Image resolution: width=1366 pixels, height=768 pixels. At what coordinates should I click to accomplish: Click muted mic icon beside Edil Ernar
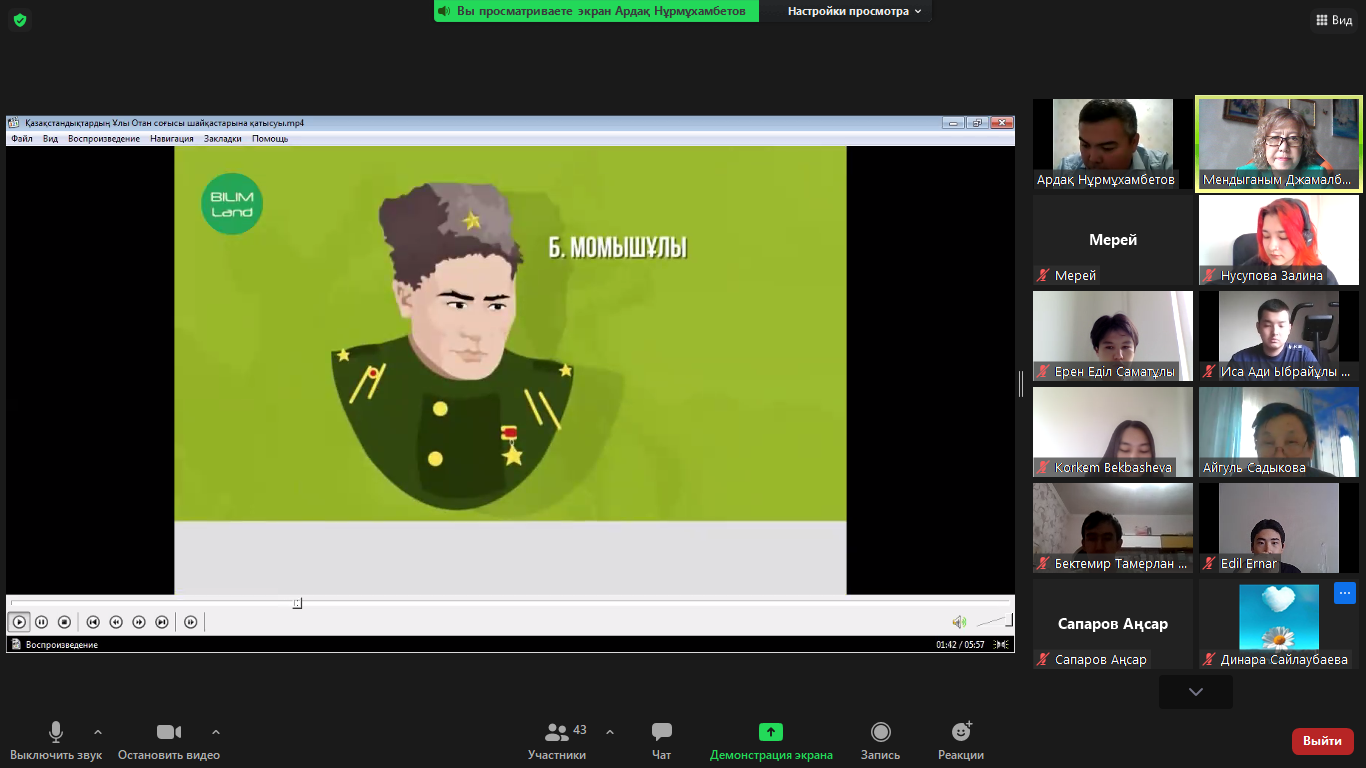click(x=1210, y=564)
